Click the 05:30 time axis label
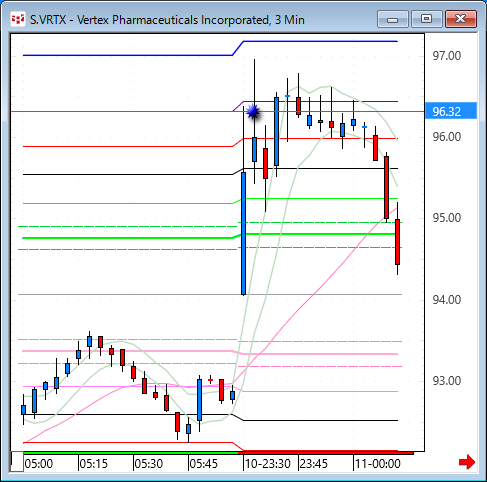This screenshot has width=487, height=482. pos(149,464)
